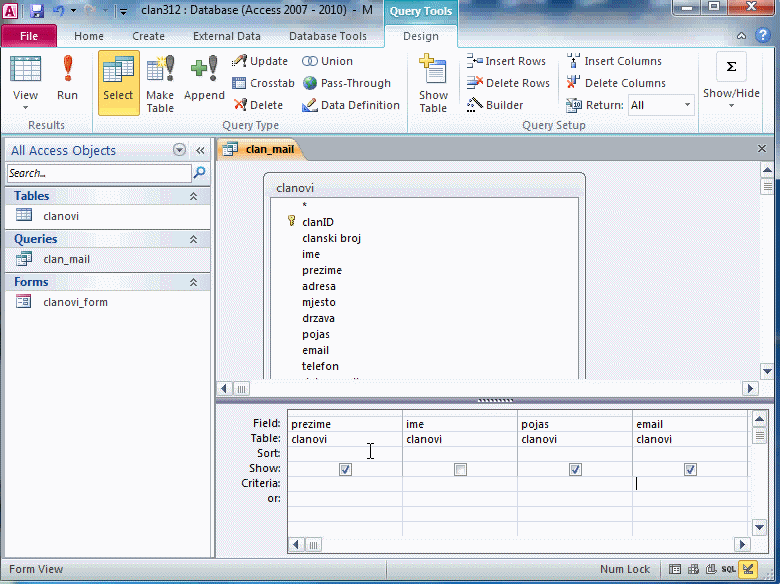780x584 pixels.
Task: Click the Insert Rows button
Action: tap(507, 61)
